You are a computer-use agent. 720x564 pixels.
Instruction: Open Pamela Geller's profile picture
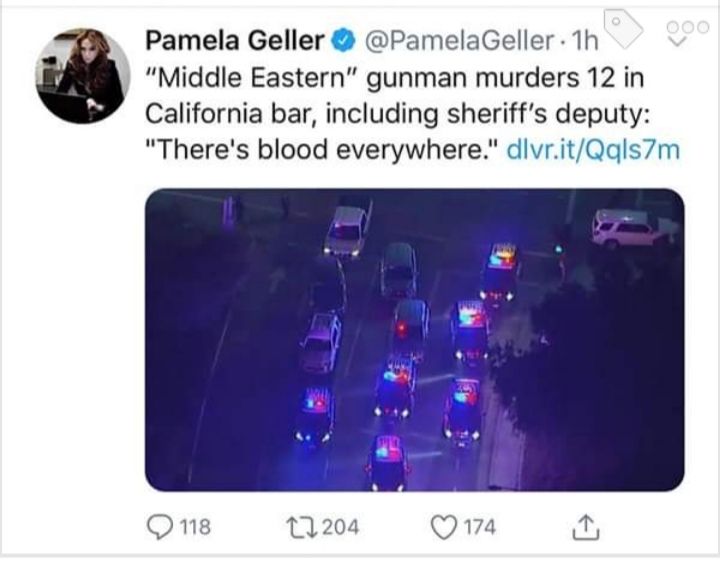click(83, 76)
